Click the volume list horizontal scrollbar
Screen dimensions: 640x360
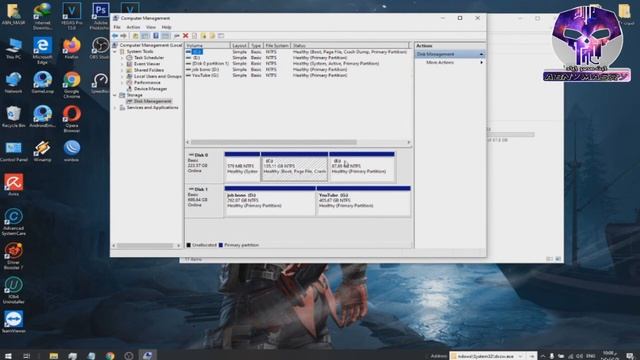(273, 142)
